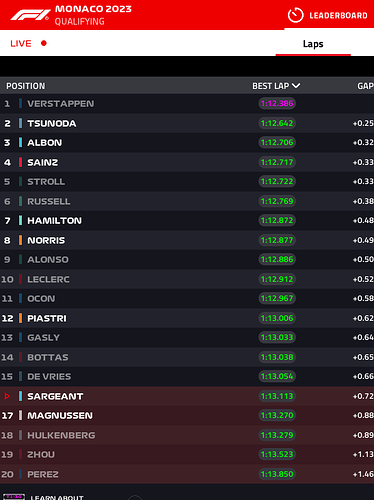The image size is (374, 500).
Task: Sort by the Gap column header
Action: [x=365, y=86]
